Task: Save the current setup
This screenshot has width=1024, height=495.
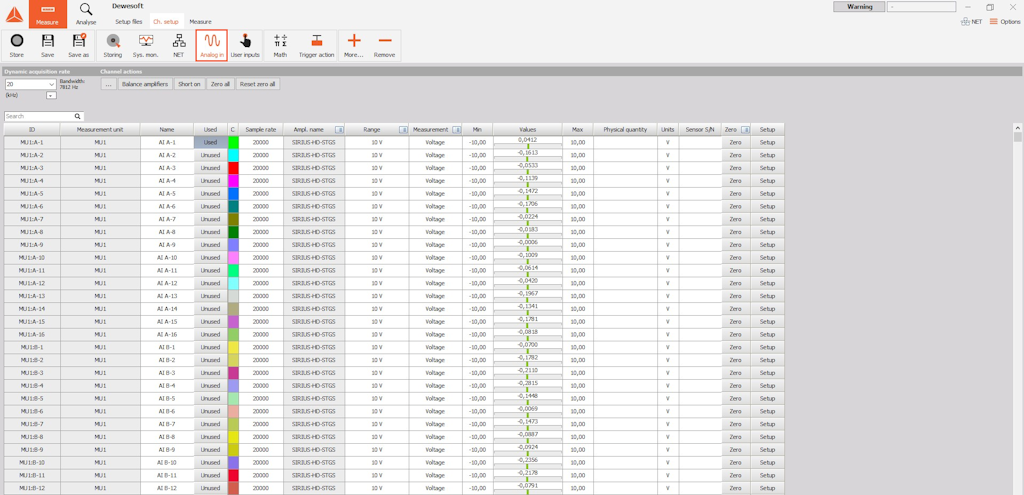Action: (x=48, y=46)
